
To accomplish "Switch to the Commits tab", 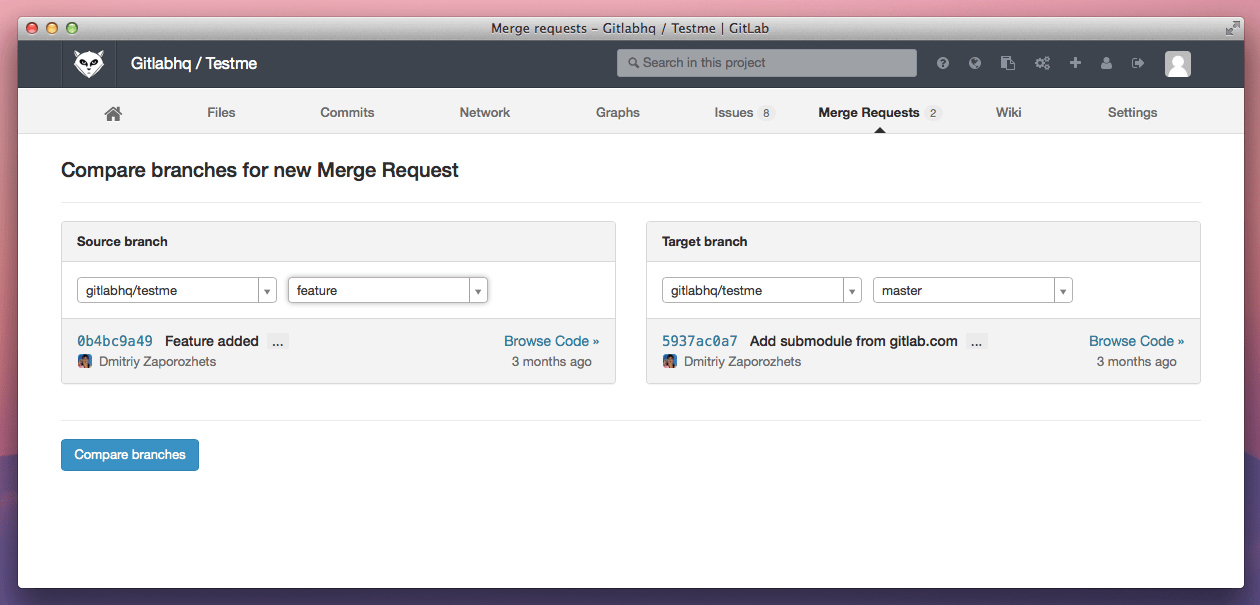I will [x=347, y=112].
